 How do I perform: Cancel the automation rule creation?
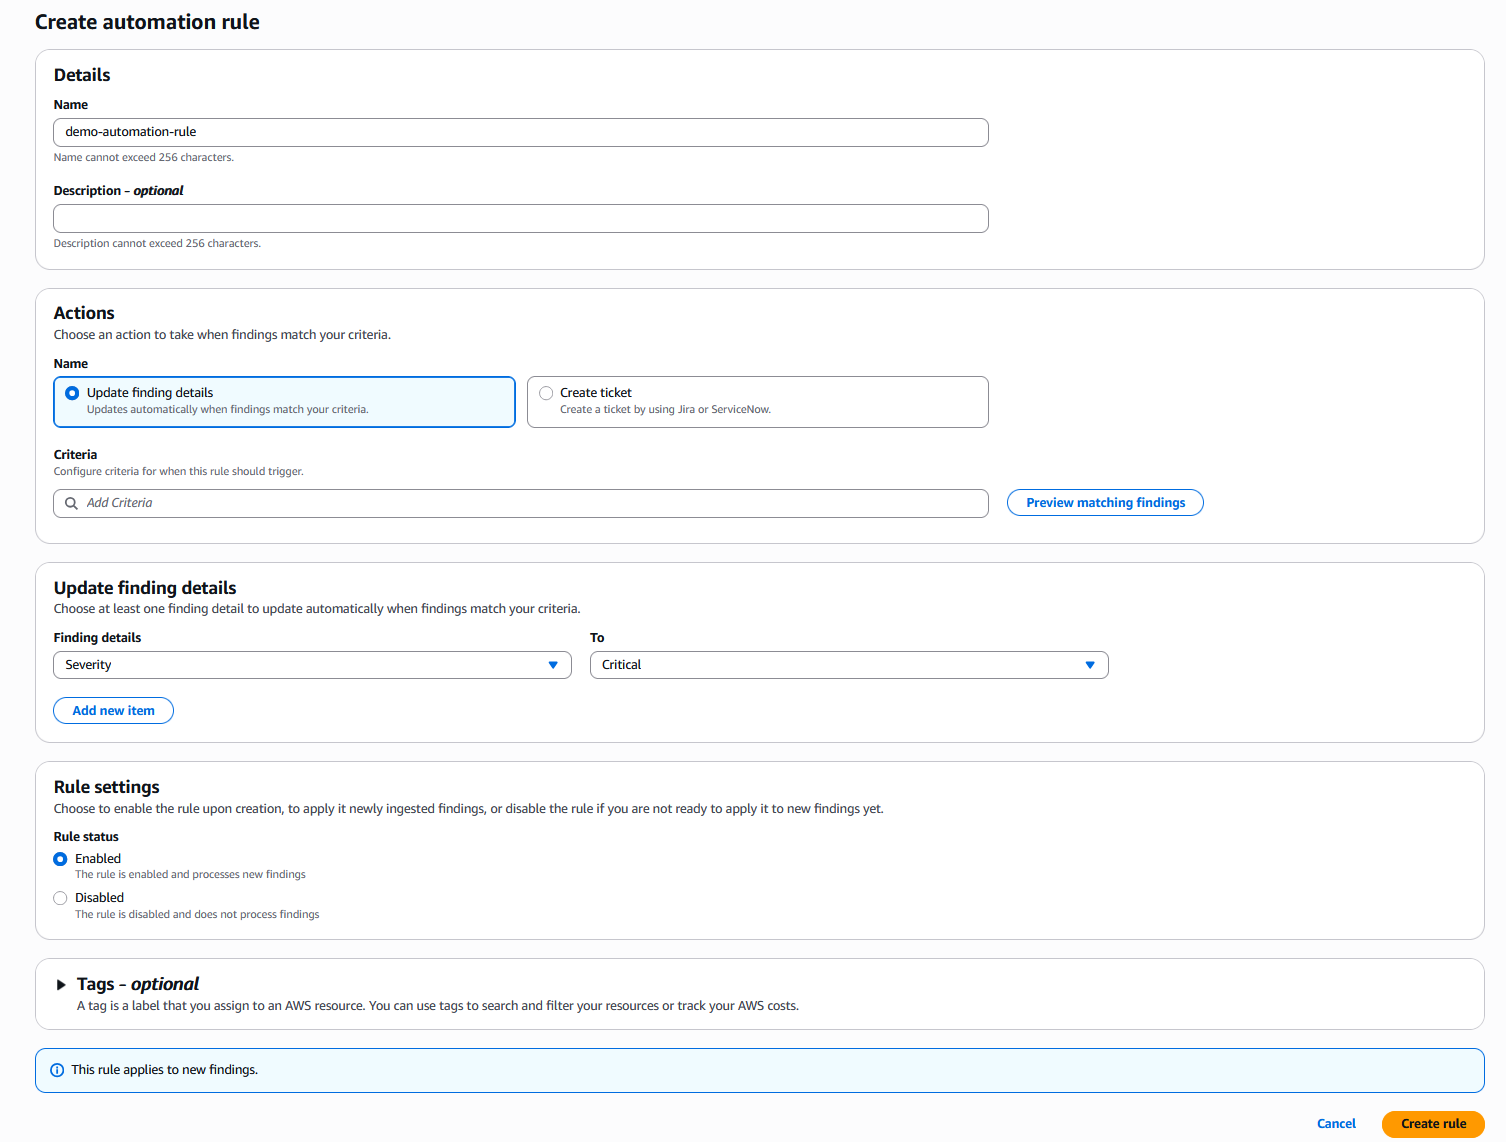(x=1336, y=1124)
